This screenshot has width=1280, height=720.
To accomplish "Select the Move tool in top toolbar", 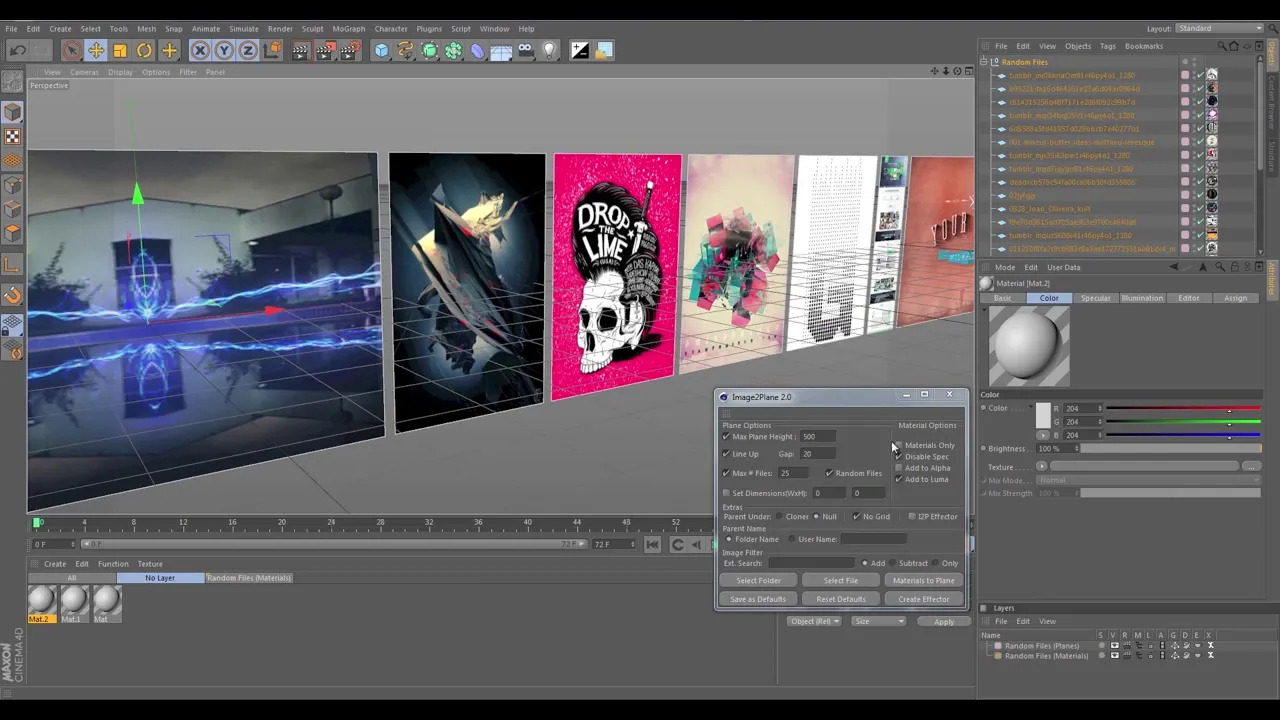I will (x=96, y=50).
